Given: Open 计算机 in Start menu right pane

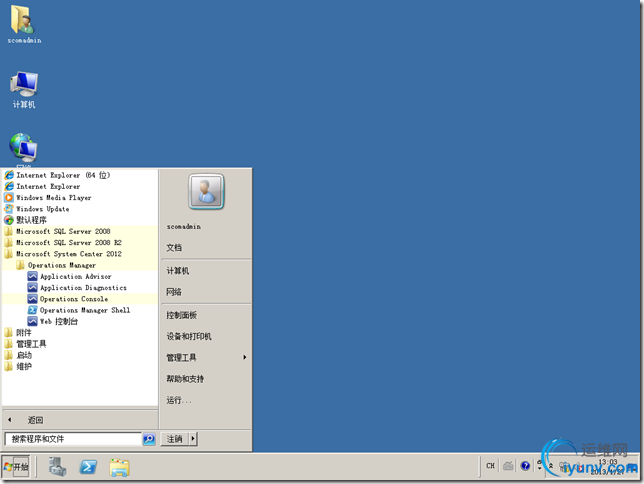Looking at the screenshot, I should (x=178, y=271).
